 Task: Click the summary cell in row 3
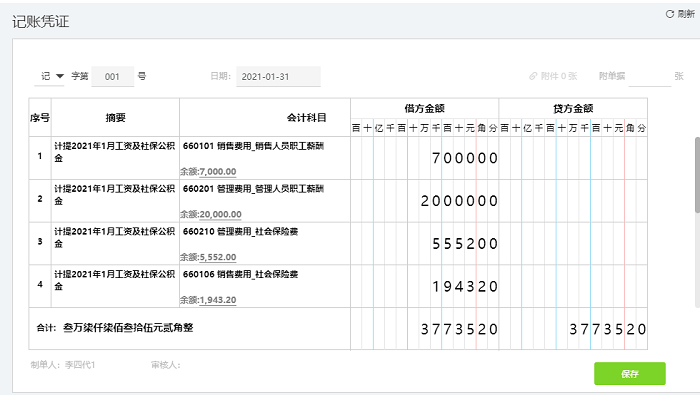[x=115, y=244]
